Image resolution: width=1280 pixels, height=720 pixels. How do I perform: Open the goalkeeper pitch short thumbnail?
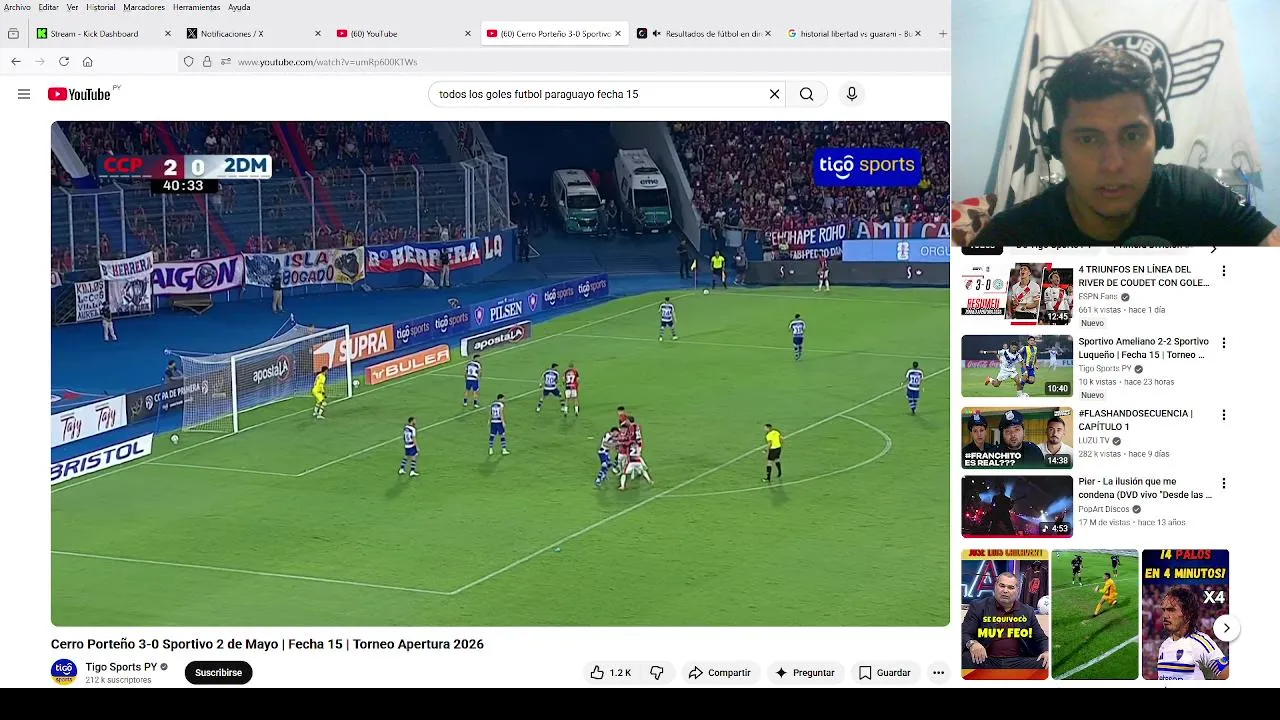click(1095, 614)
